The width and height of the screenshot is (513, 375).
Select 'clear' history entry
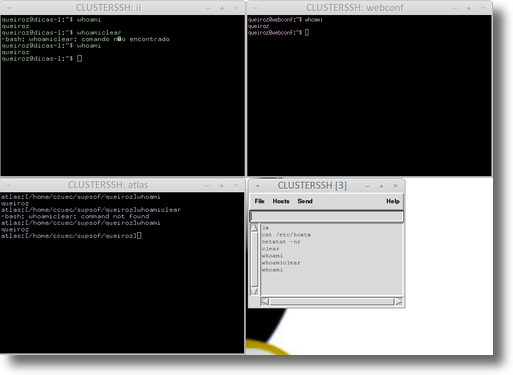pos(270,249)
